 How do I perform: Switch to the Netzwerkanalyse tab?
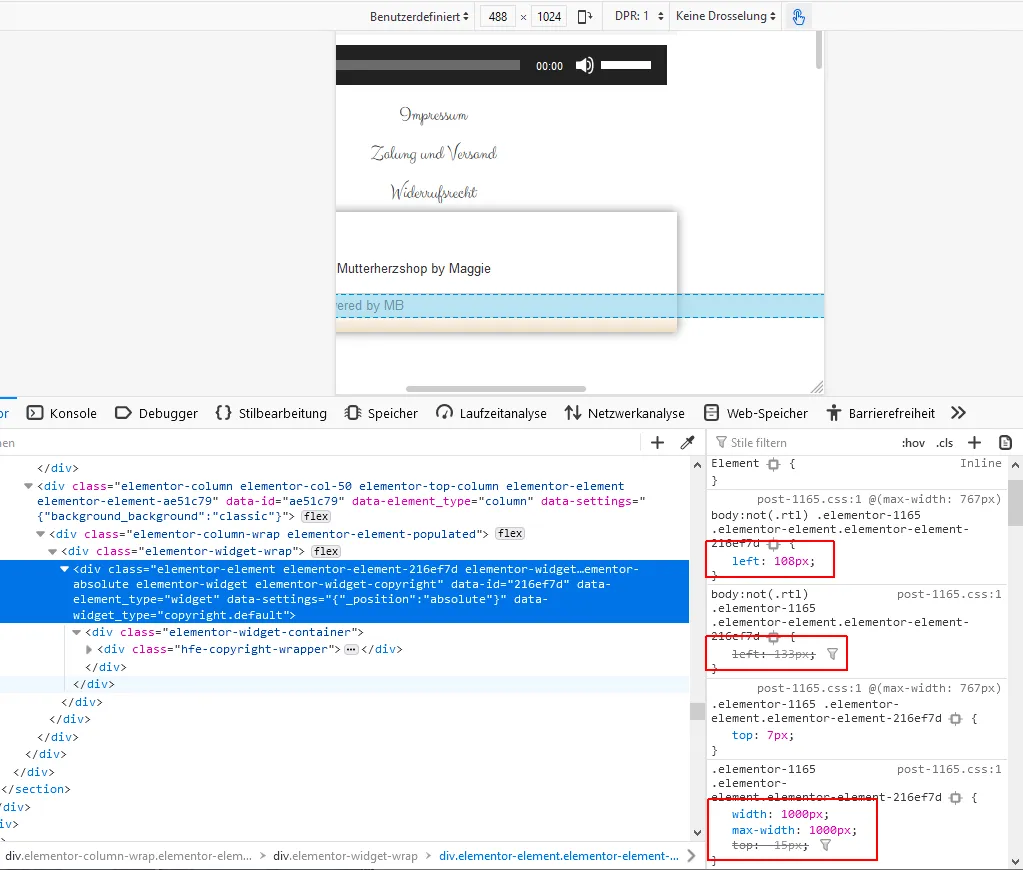click(x=624, y=413)
